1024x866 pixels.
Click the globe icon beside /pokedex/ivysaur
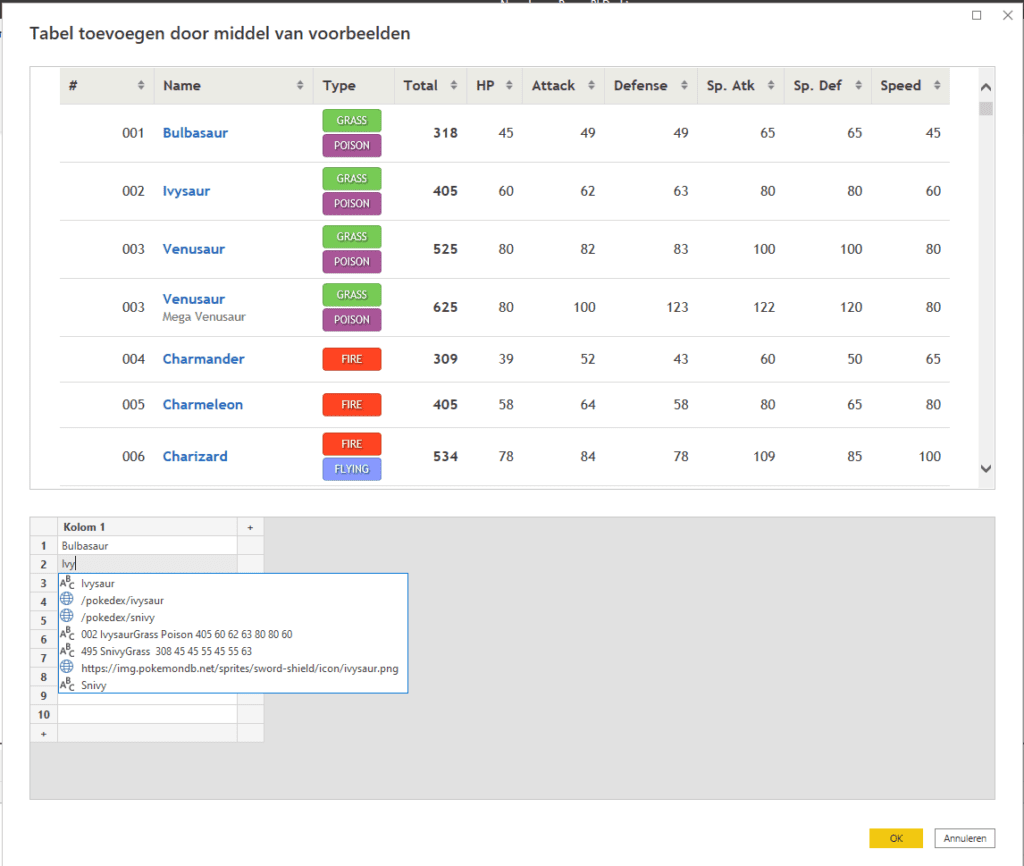[x=67, y=599]
